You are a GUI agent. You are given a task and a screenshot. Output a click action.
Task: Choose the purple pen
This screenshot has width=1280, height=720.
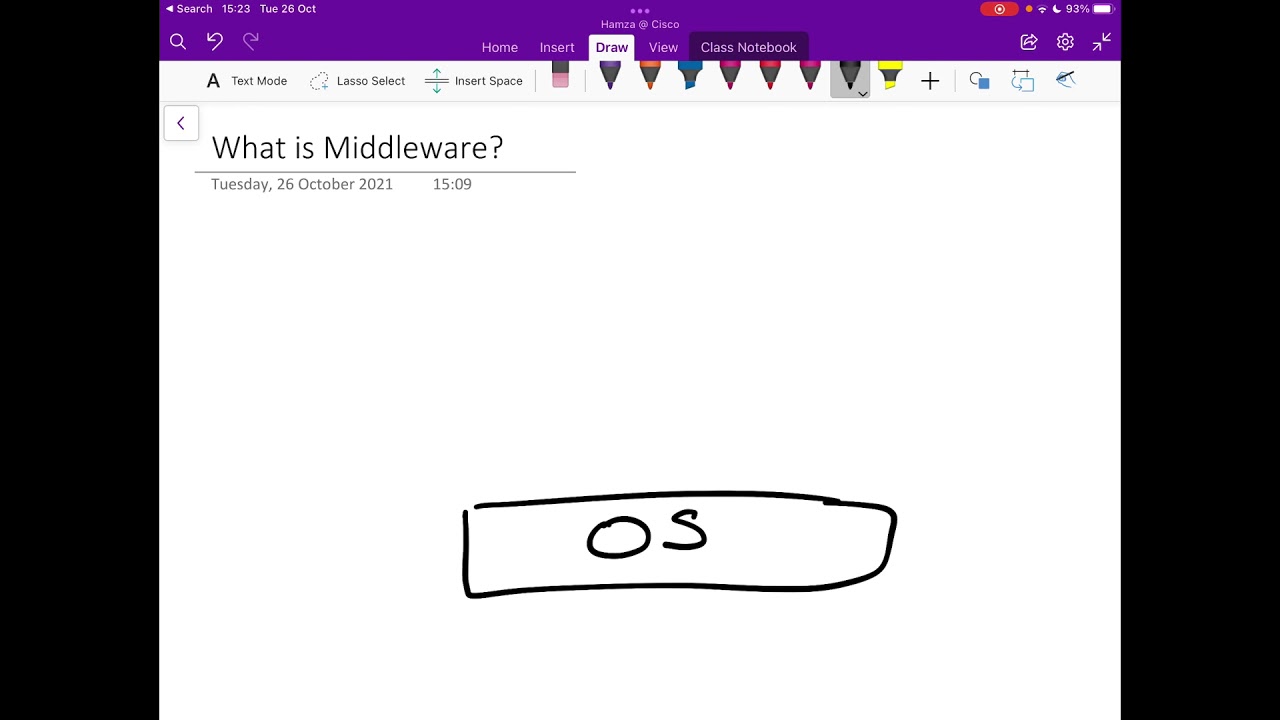point(610,77)
